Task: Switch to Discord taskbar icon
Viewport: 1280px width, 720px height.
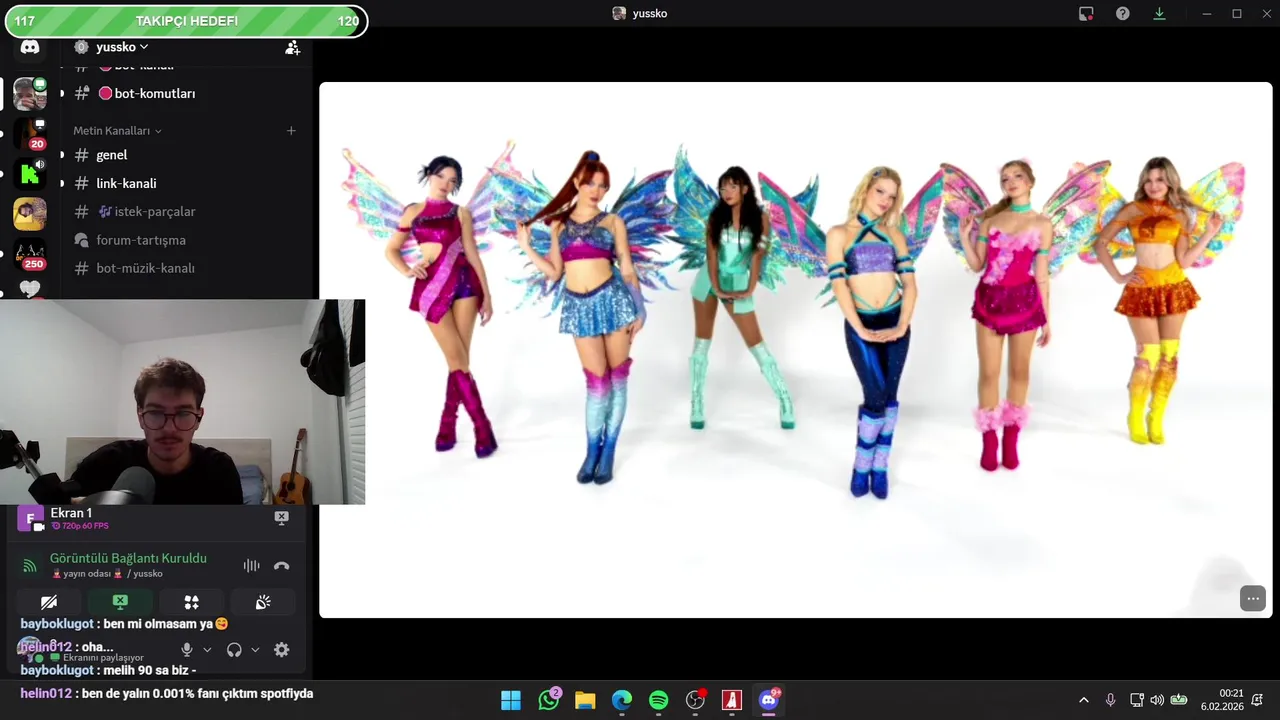Action: 769,700
